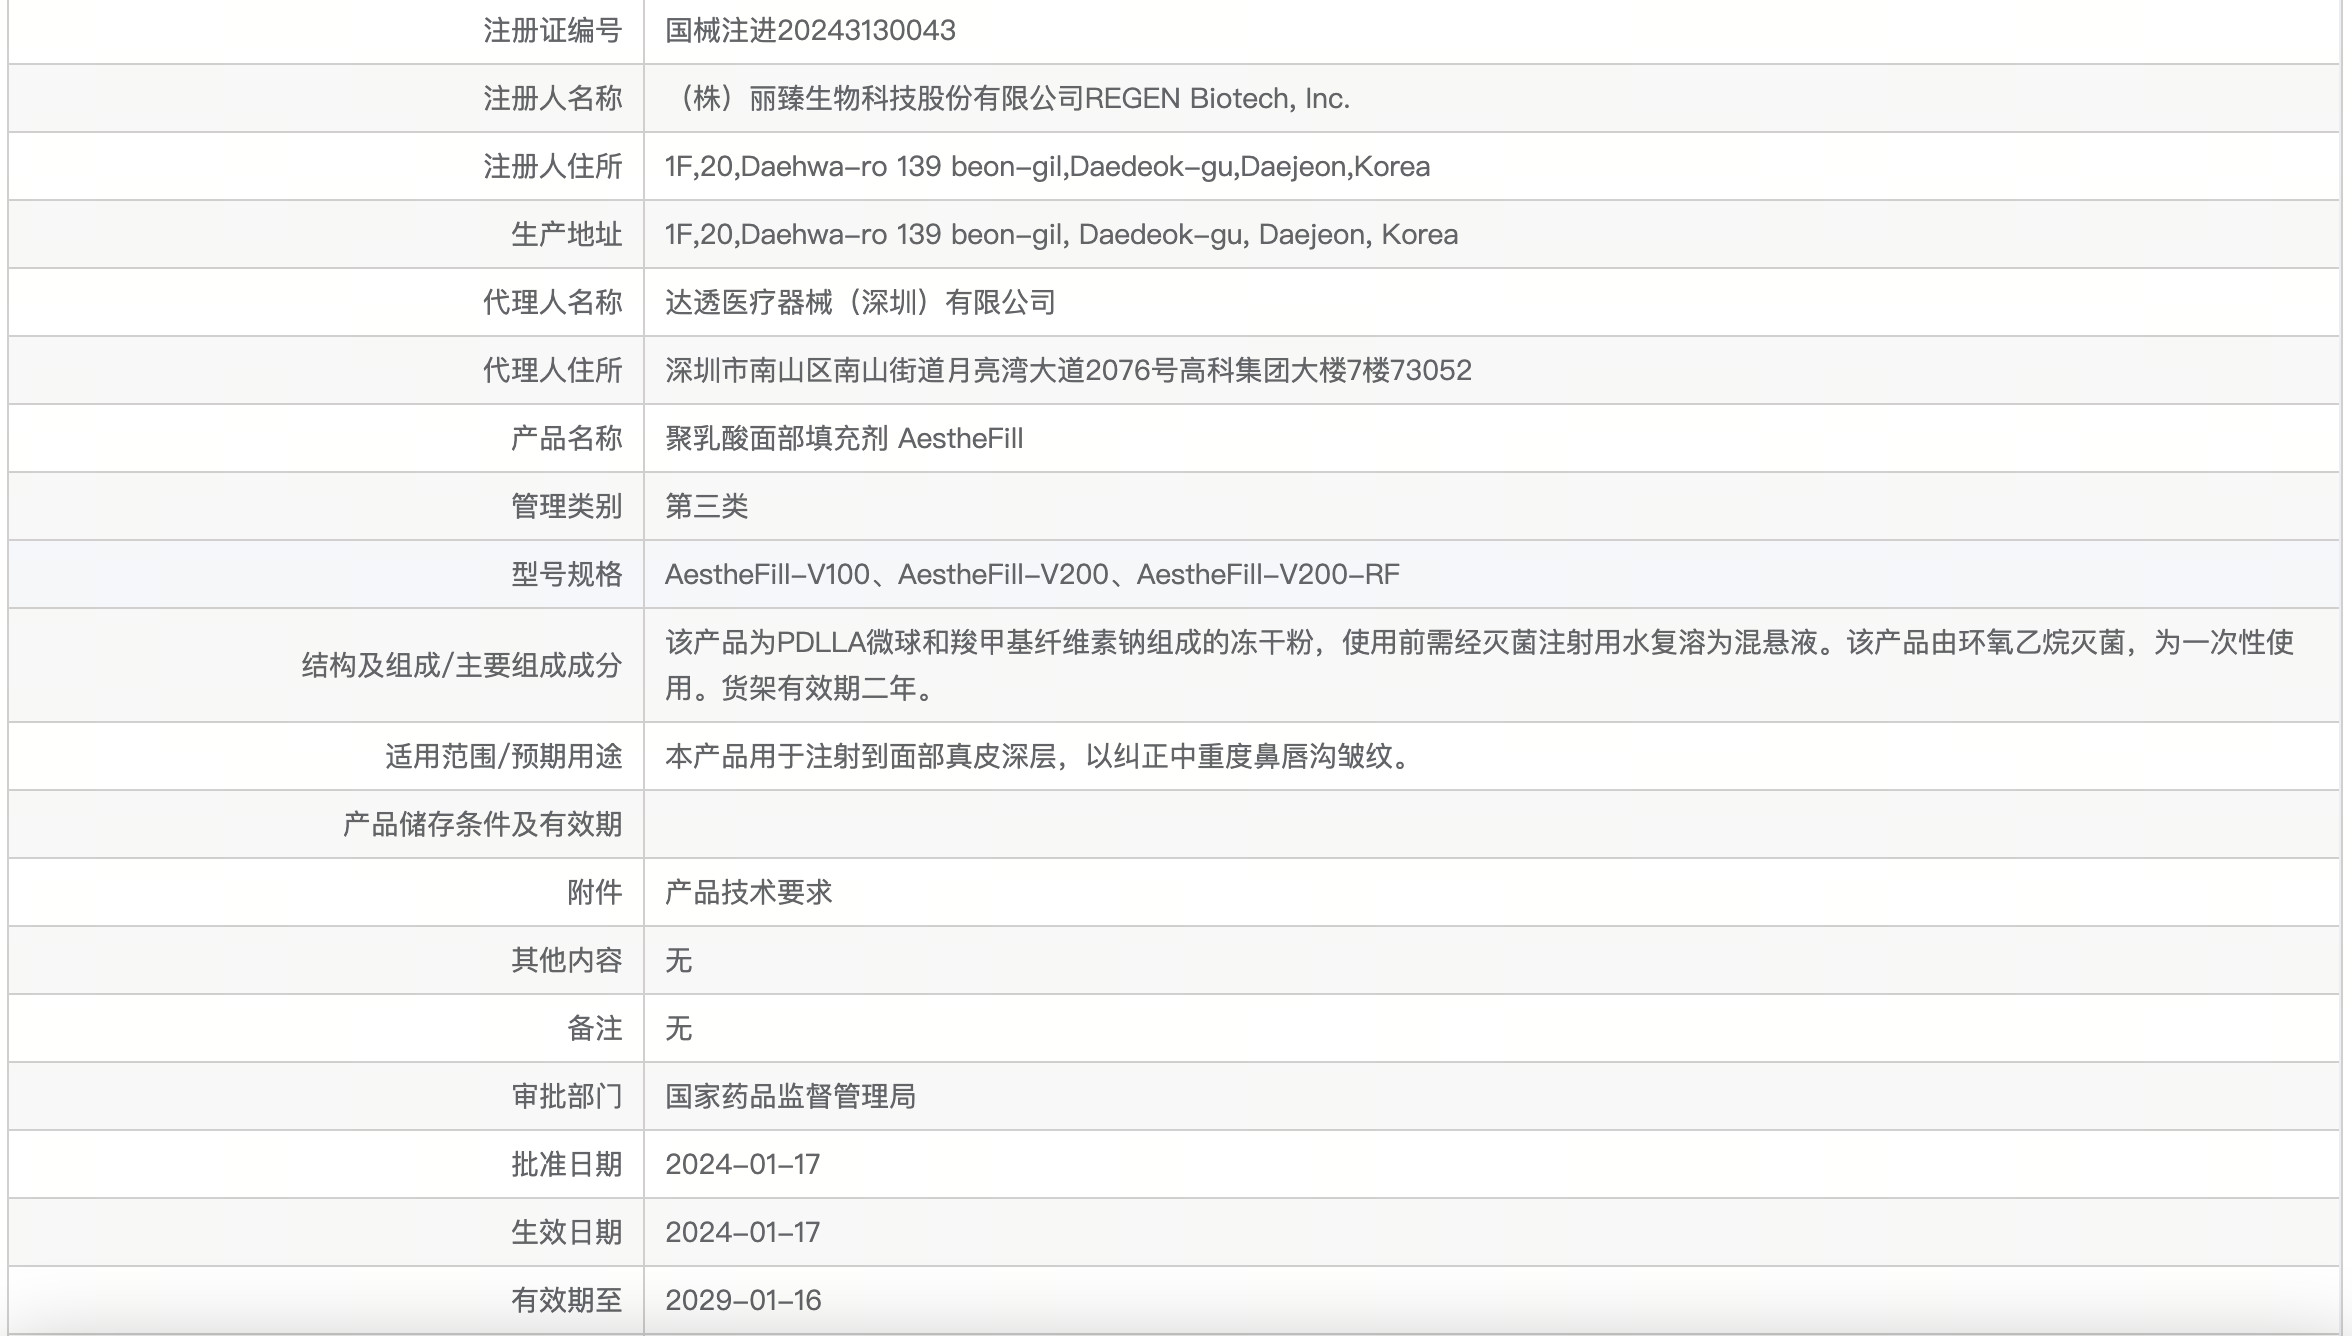Screen dimensions: 2352x1336
Task: Select the 生效日期 label
Action: (567, 1232)
